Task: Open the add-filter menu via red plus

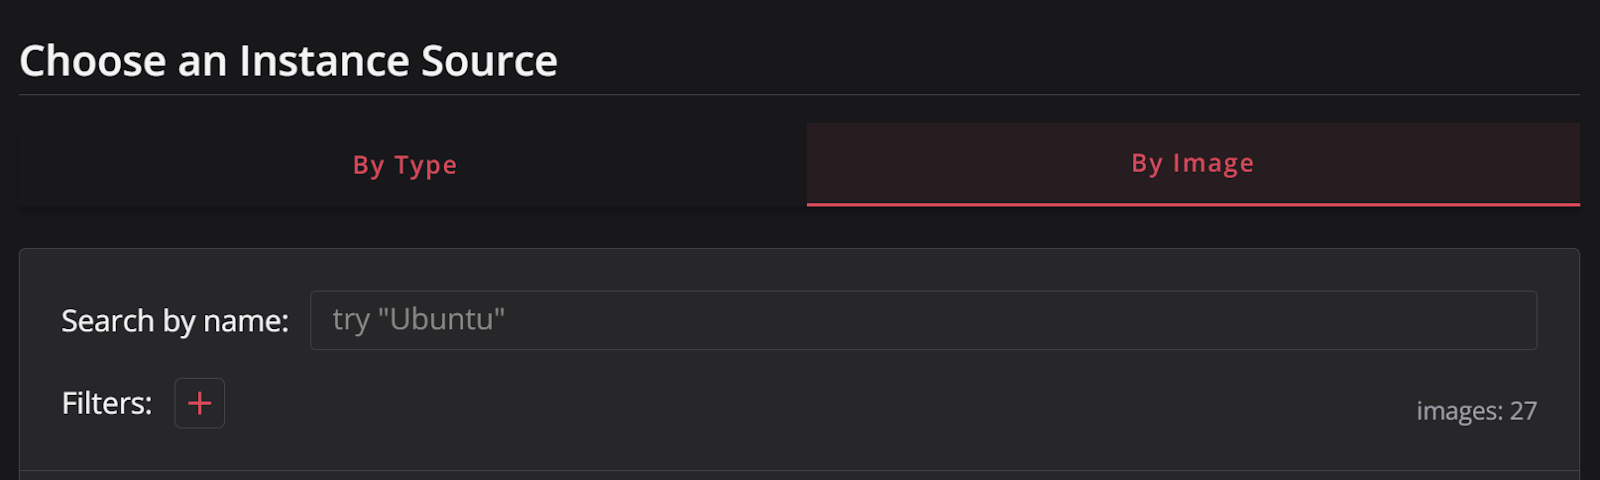Action: click(199, 403)
